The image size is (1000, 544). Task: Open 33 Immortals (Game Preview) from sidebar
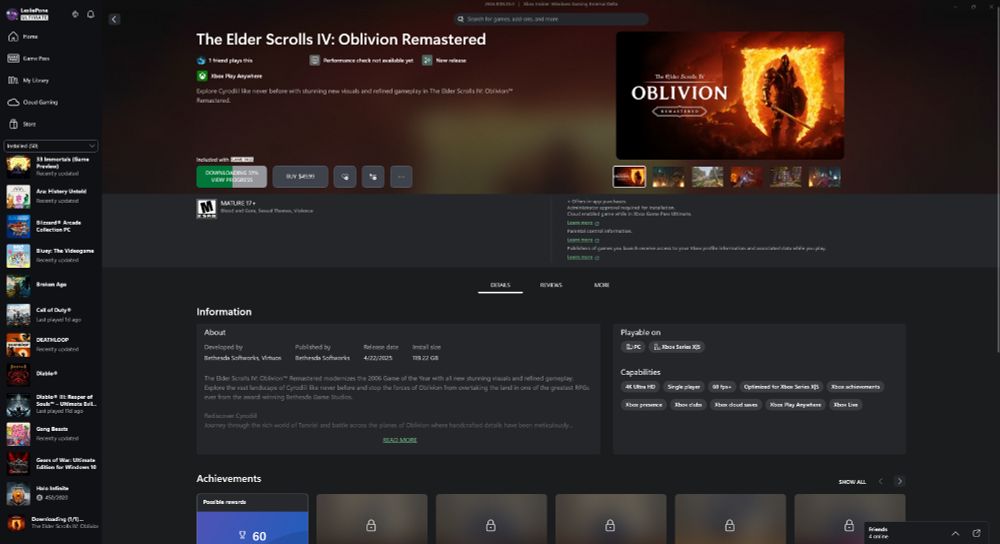point(51,166)
